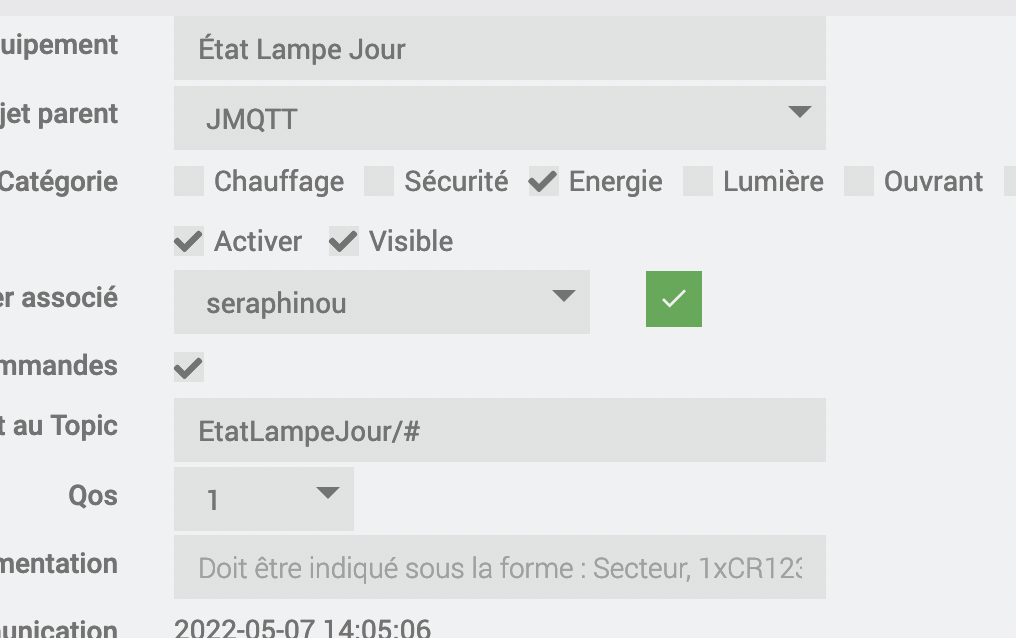Click the État Lampe Jour name field
Image resolution: width=1016 pixels, height=638 pixels.
(500, 49)
